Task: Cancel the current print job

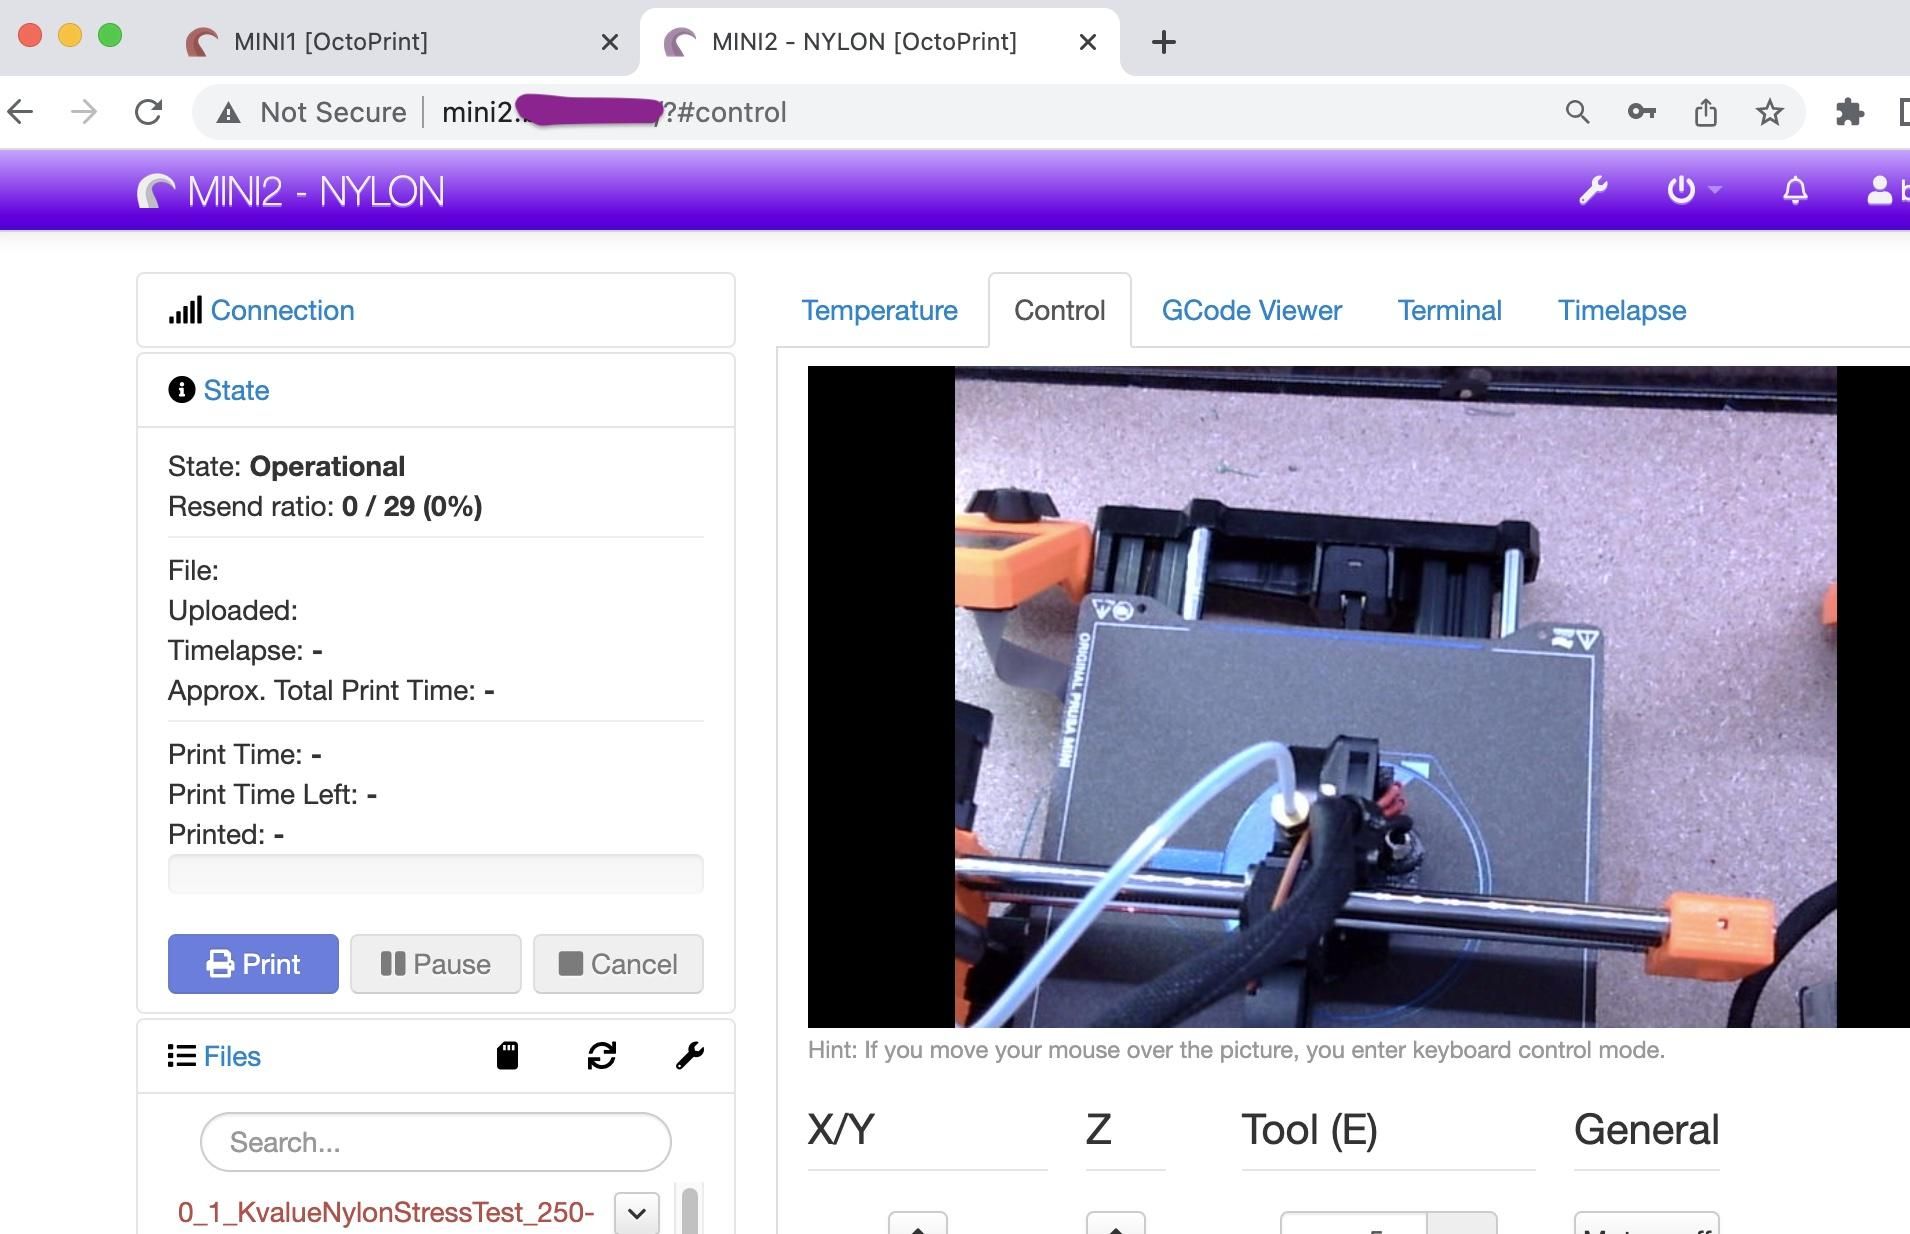Action: tap(618, 963)
